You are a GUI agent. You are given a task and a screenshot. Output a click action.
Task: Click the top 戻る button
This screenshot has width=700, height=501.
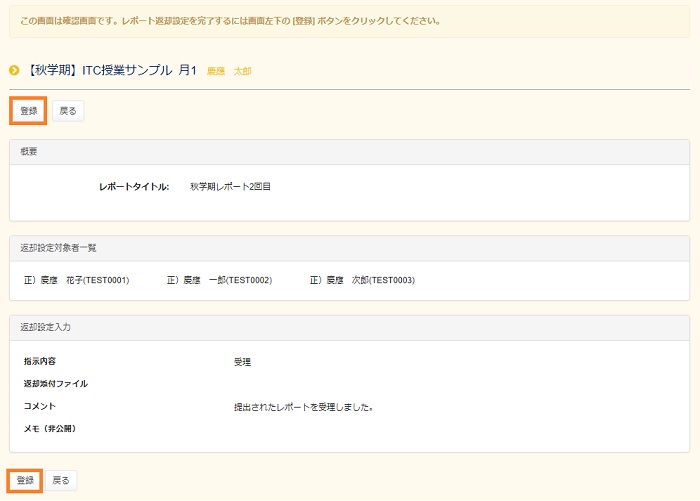[x=68, y=110]
